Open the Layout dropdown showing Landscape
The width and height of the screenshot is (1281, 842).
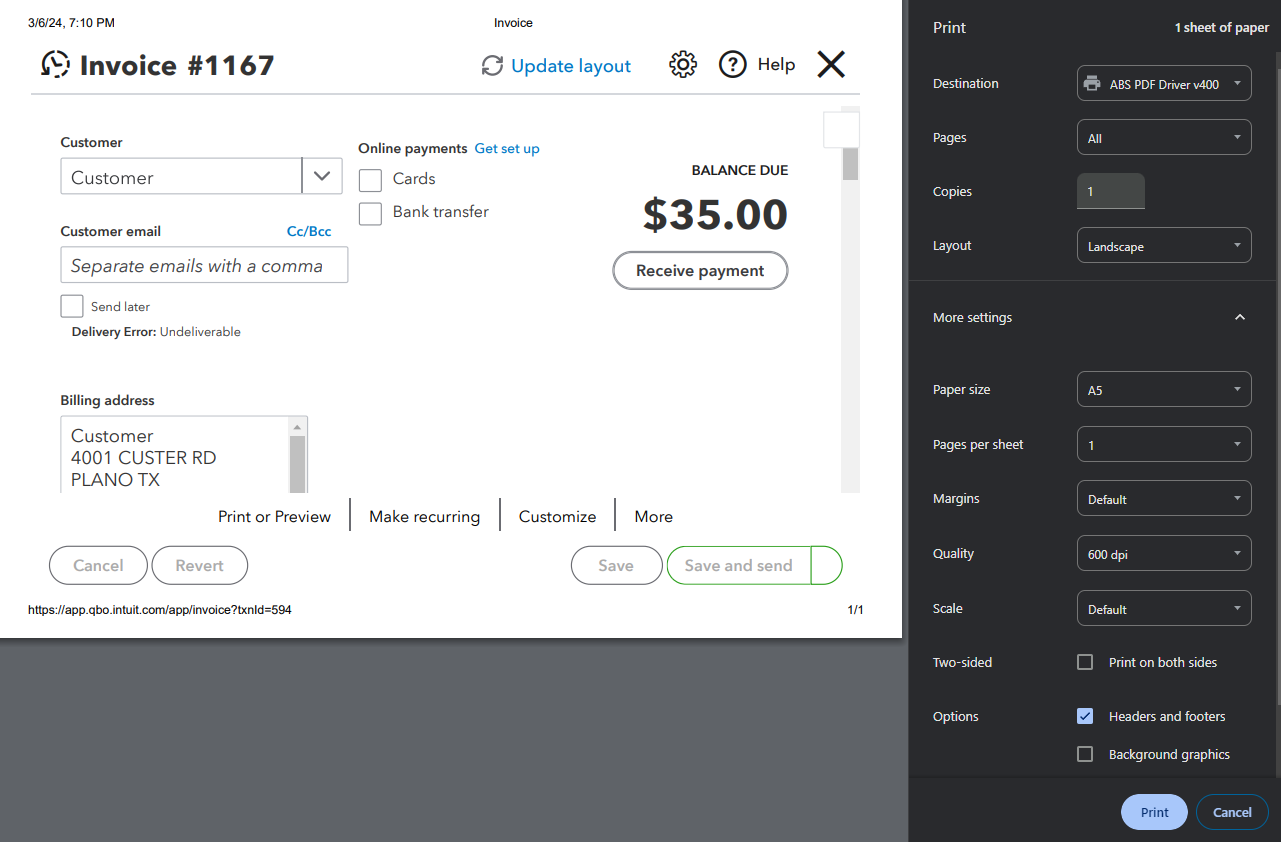point(1163,246)
